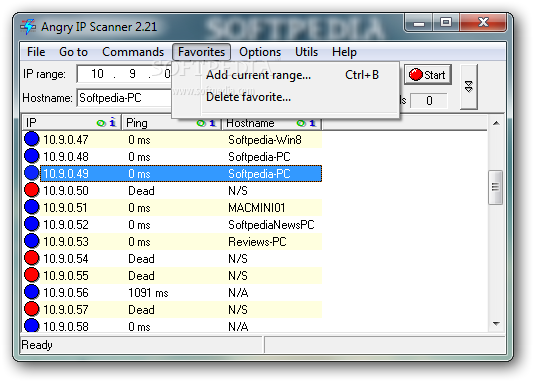The image size is (534, 382).
Task: Sort by the Ping column header
Action: [171, 123]
